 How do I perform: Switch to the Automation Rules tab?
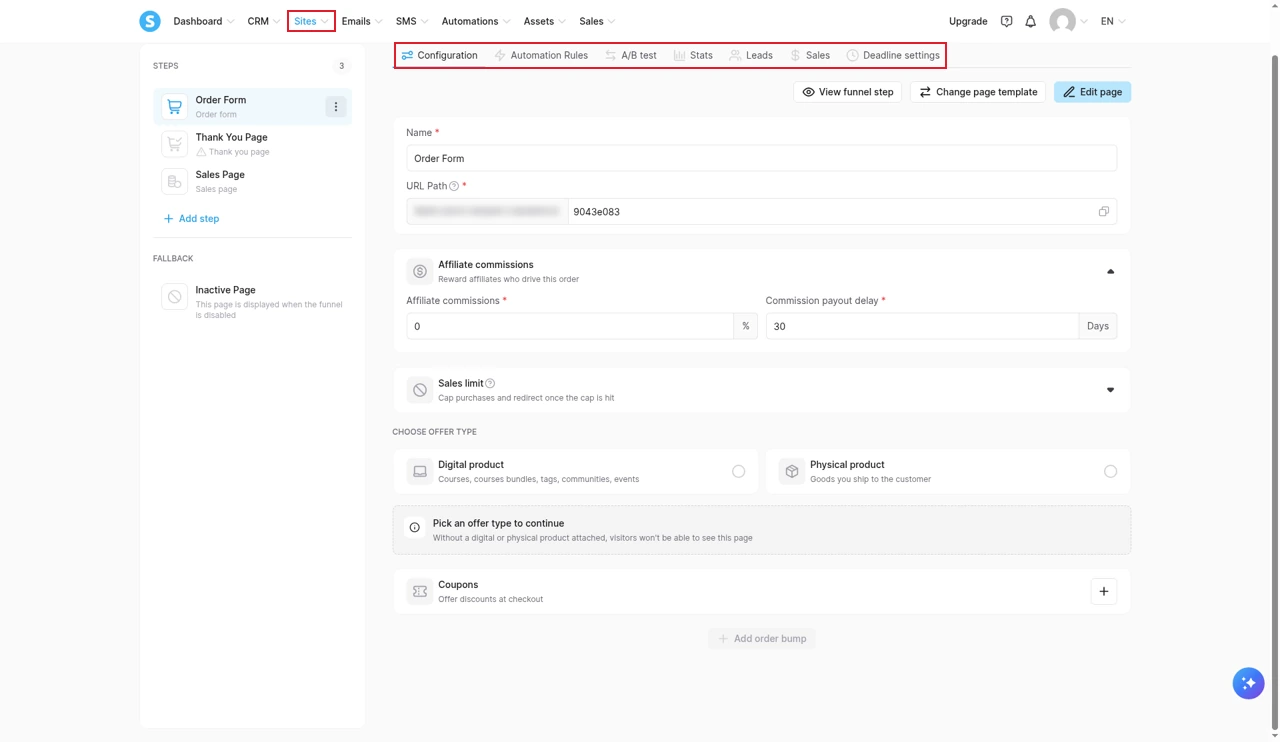point(541,55)
